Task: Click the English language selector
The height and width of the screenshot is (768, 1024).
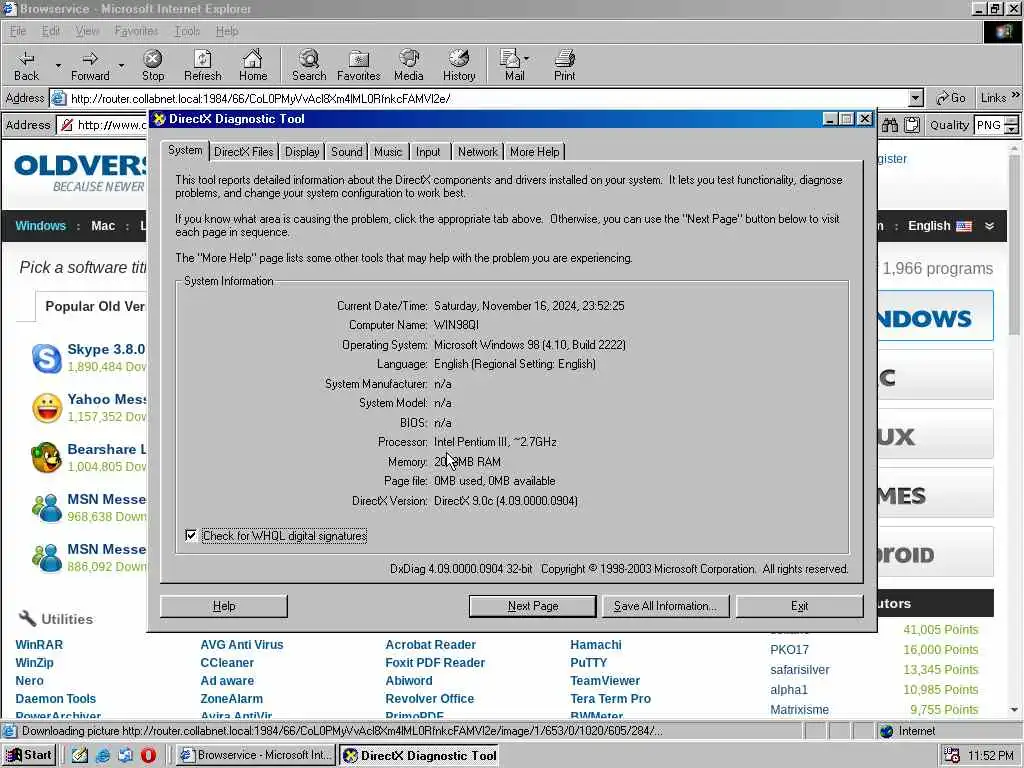Action: [x=939, y=226]
